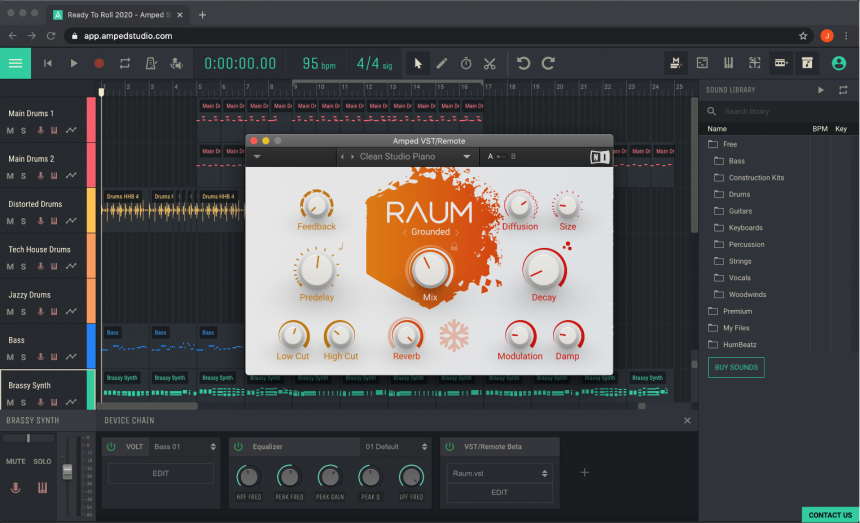Click the return to start button
Screen dimensions: 860x523
pyautogui.click(x=48, y=64)
